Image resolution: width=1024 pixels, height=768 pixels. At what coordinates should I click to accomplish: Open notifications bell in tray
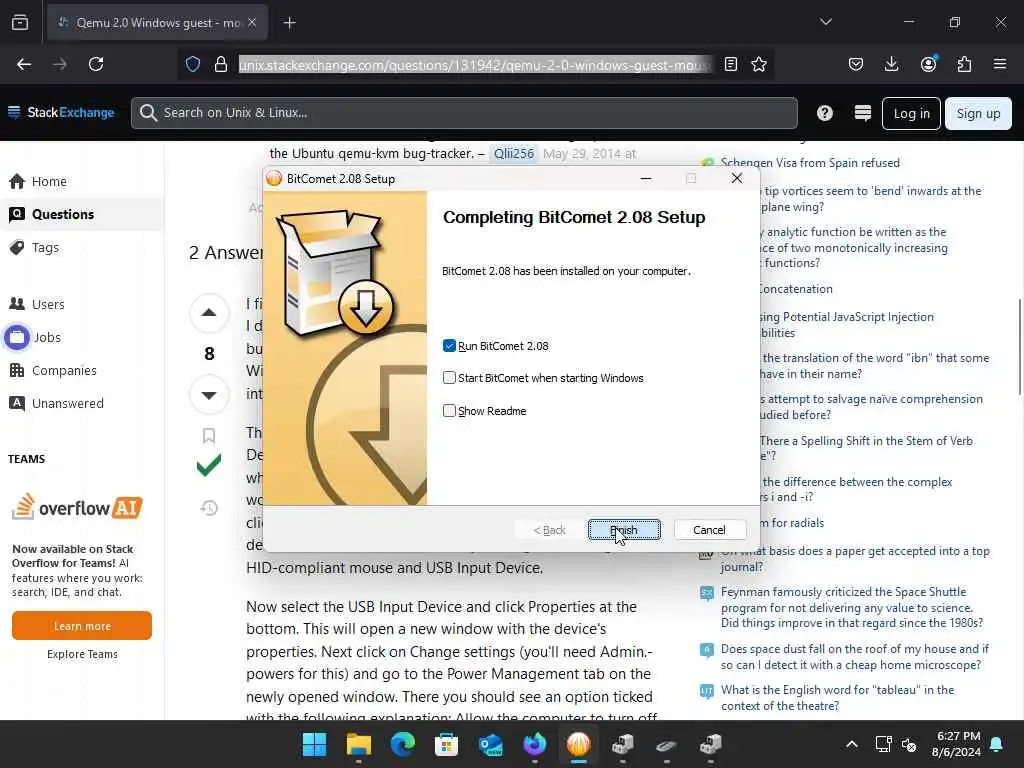[997, 744]
